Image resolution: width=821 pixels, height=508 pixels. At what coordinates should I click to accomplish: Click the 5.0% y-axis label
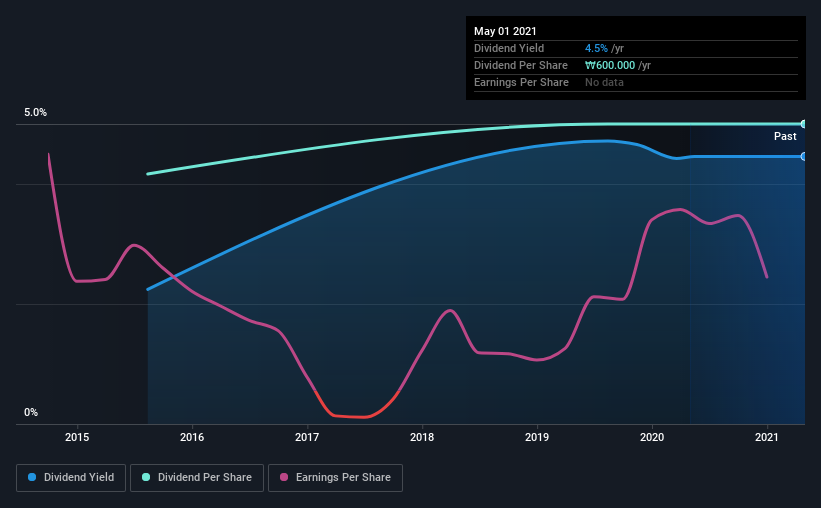[35, 113]
